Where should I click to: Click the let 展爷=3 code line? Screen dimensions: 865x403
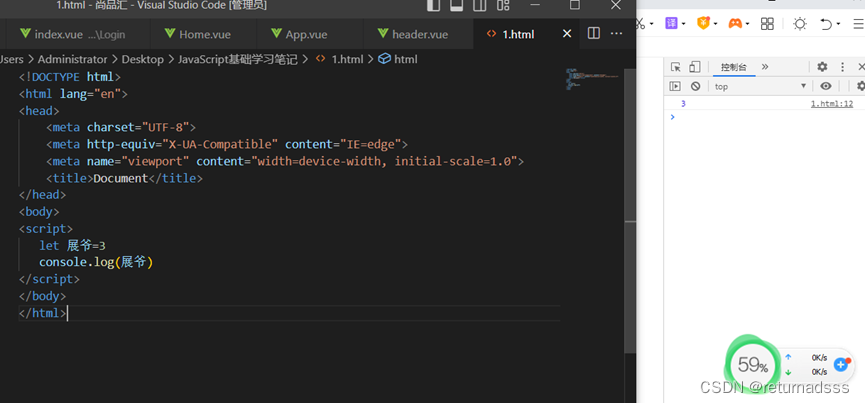click(72, 245)
